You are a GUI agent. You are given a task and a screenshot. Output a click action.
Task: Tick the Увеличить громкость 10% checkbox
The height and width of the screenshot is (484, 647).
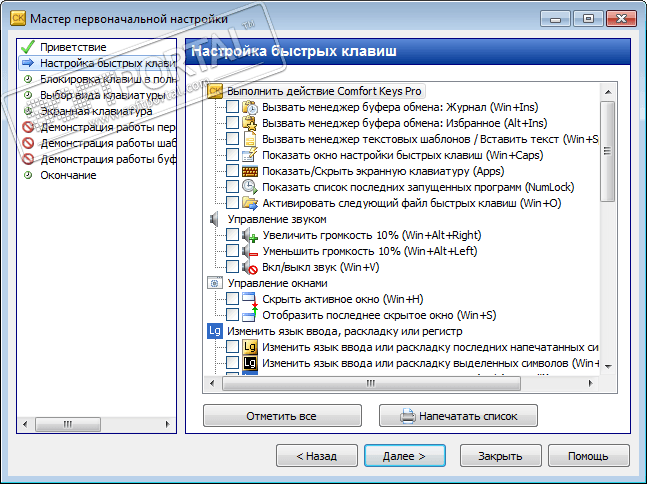pyautogui.click(x=232, y=235)
